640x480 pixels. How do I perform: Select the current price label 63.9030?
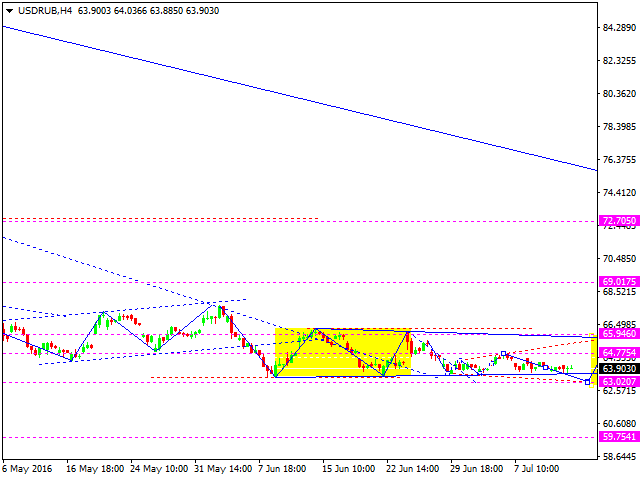[x=619, y=369]
